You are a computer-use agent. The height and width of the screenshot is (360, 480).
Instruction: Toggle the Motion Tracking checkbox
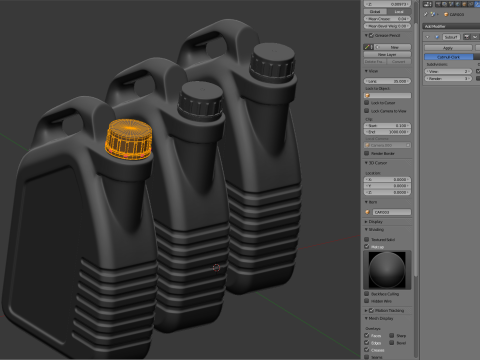point(371,310)
